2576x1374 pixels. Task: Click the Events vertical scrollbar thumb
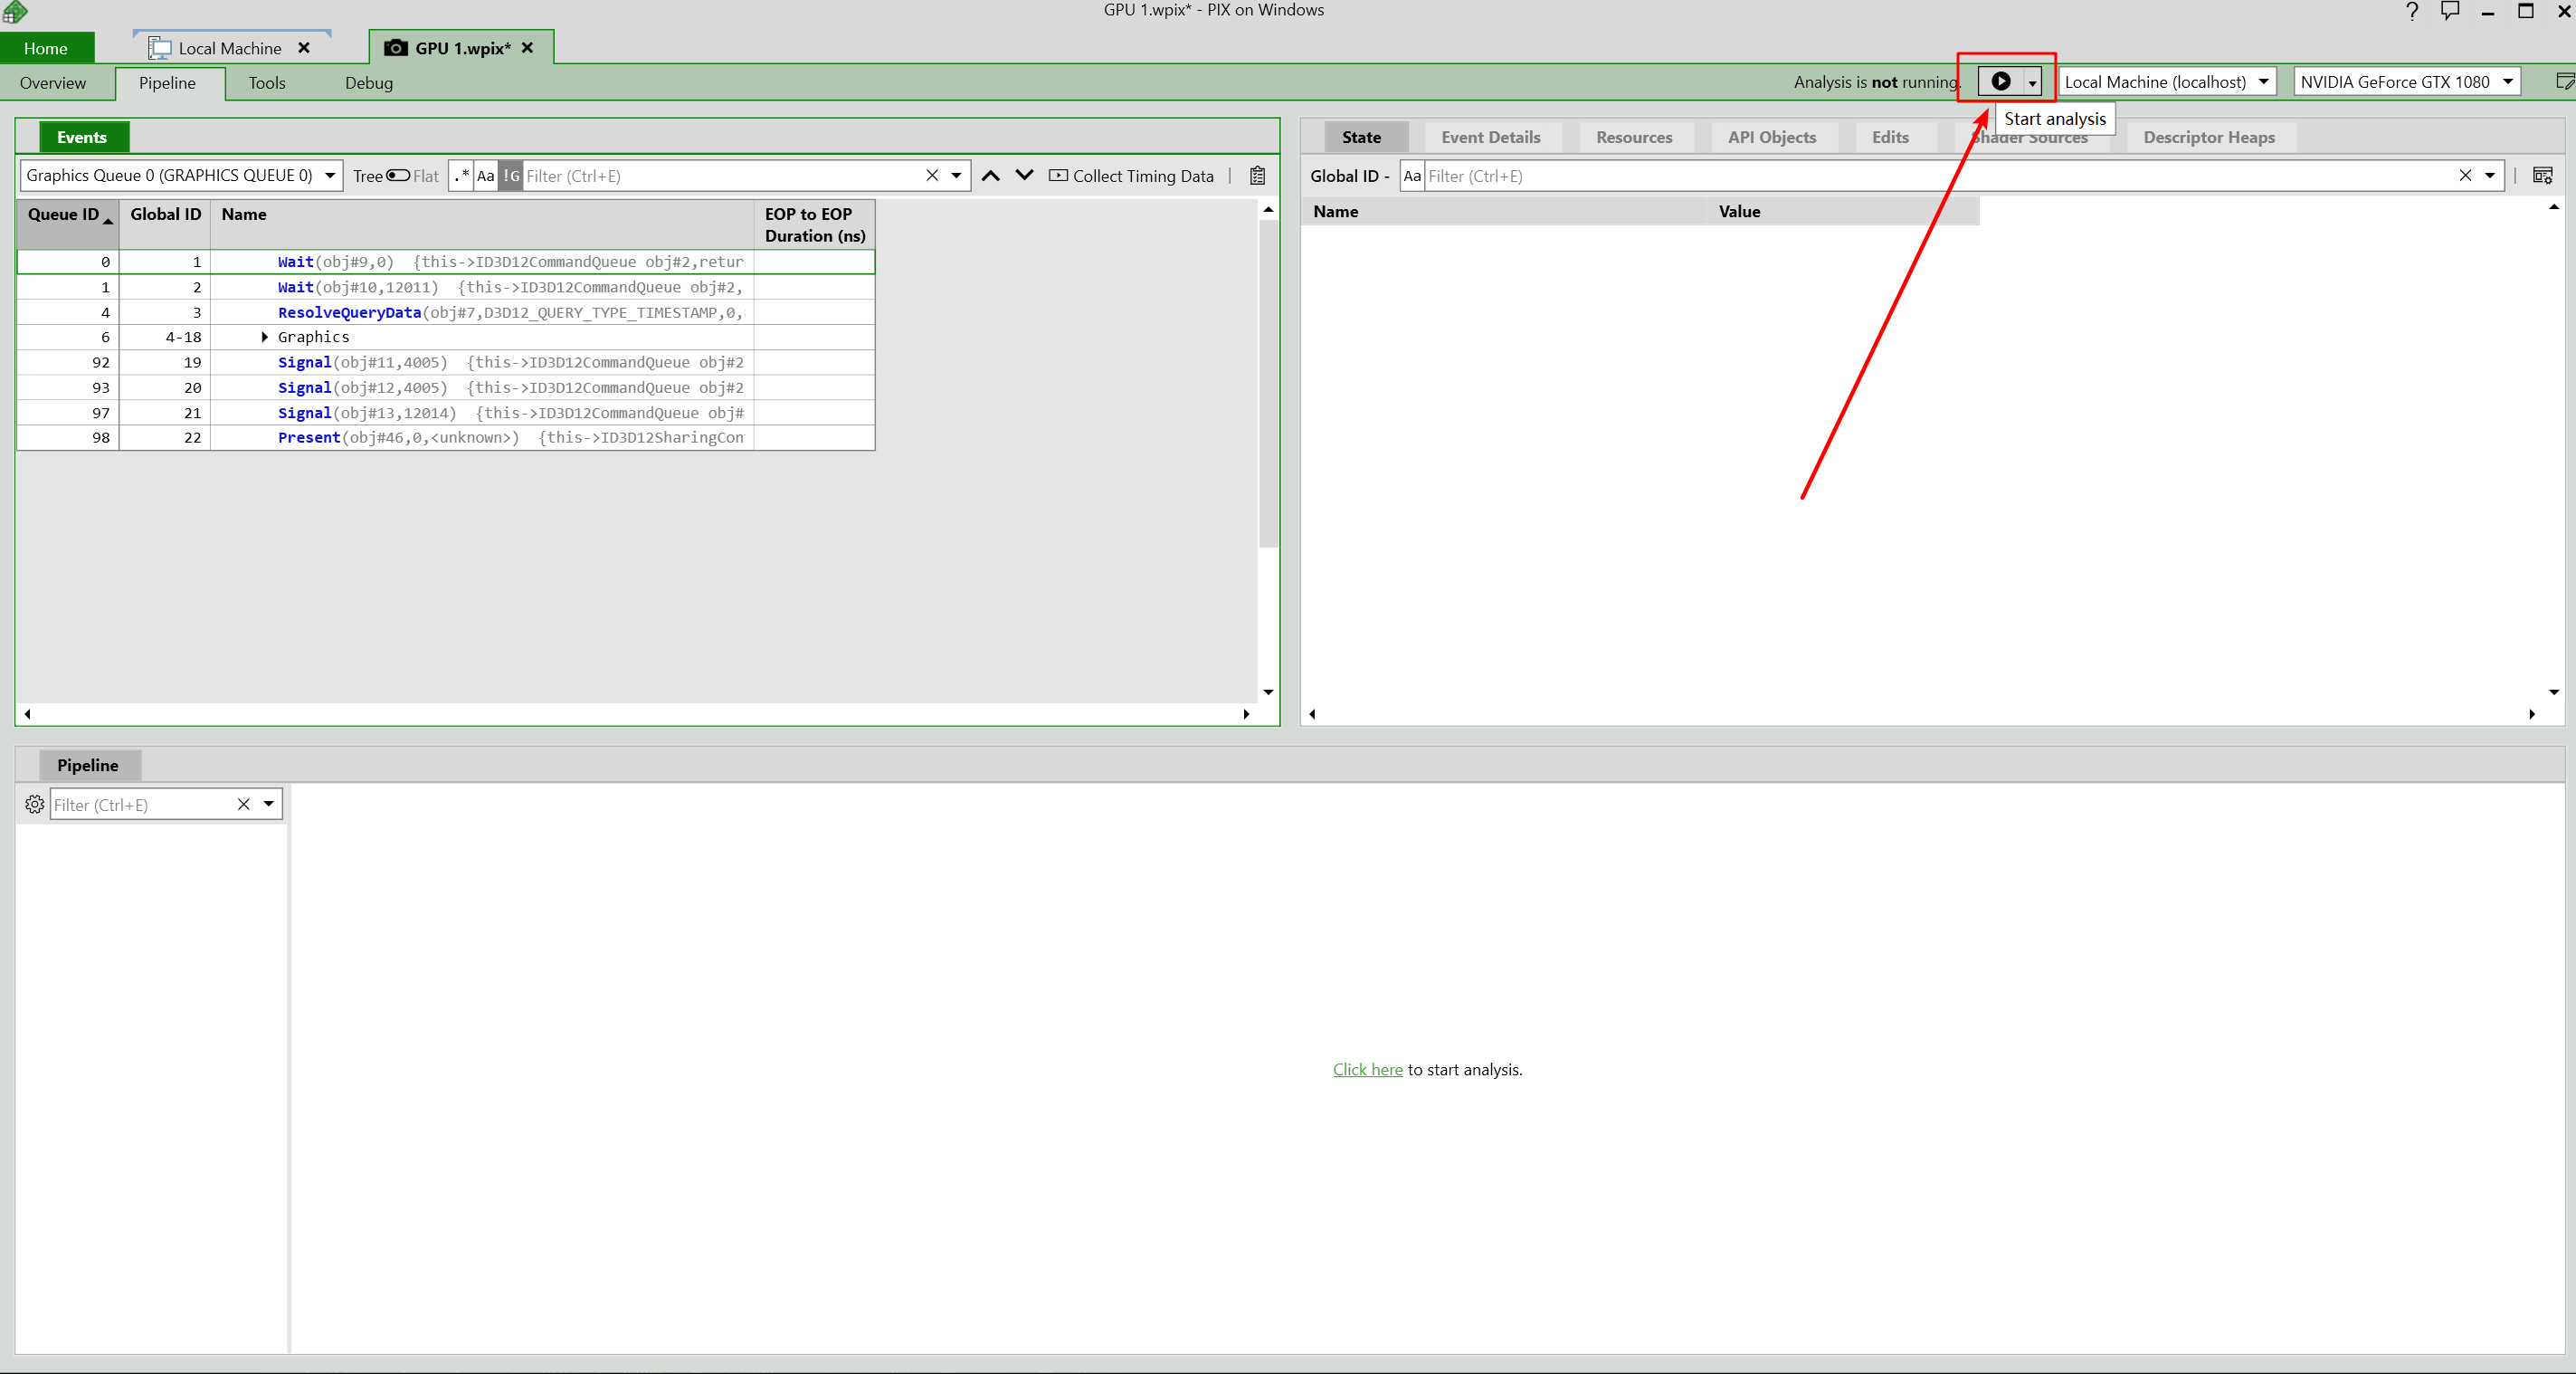pyautogui.click(x=1268, y=383)
